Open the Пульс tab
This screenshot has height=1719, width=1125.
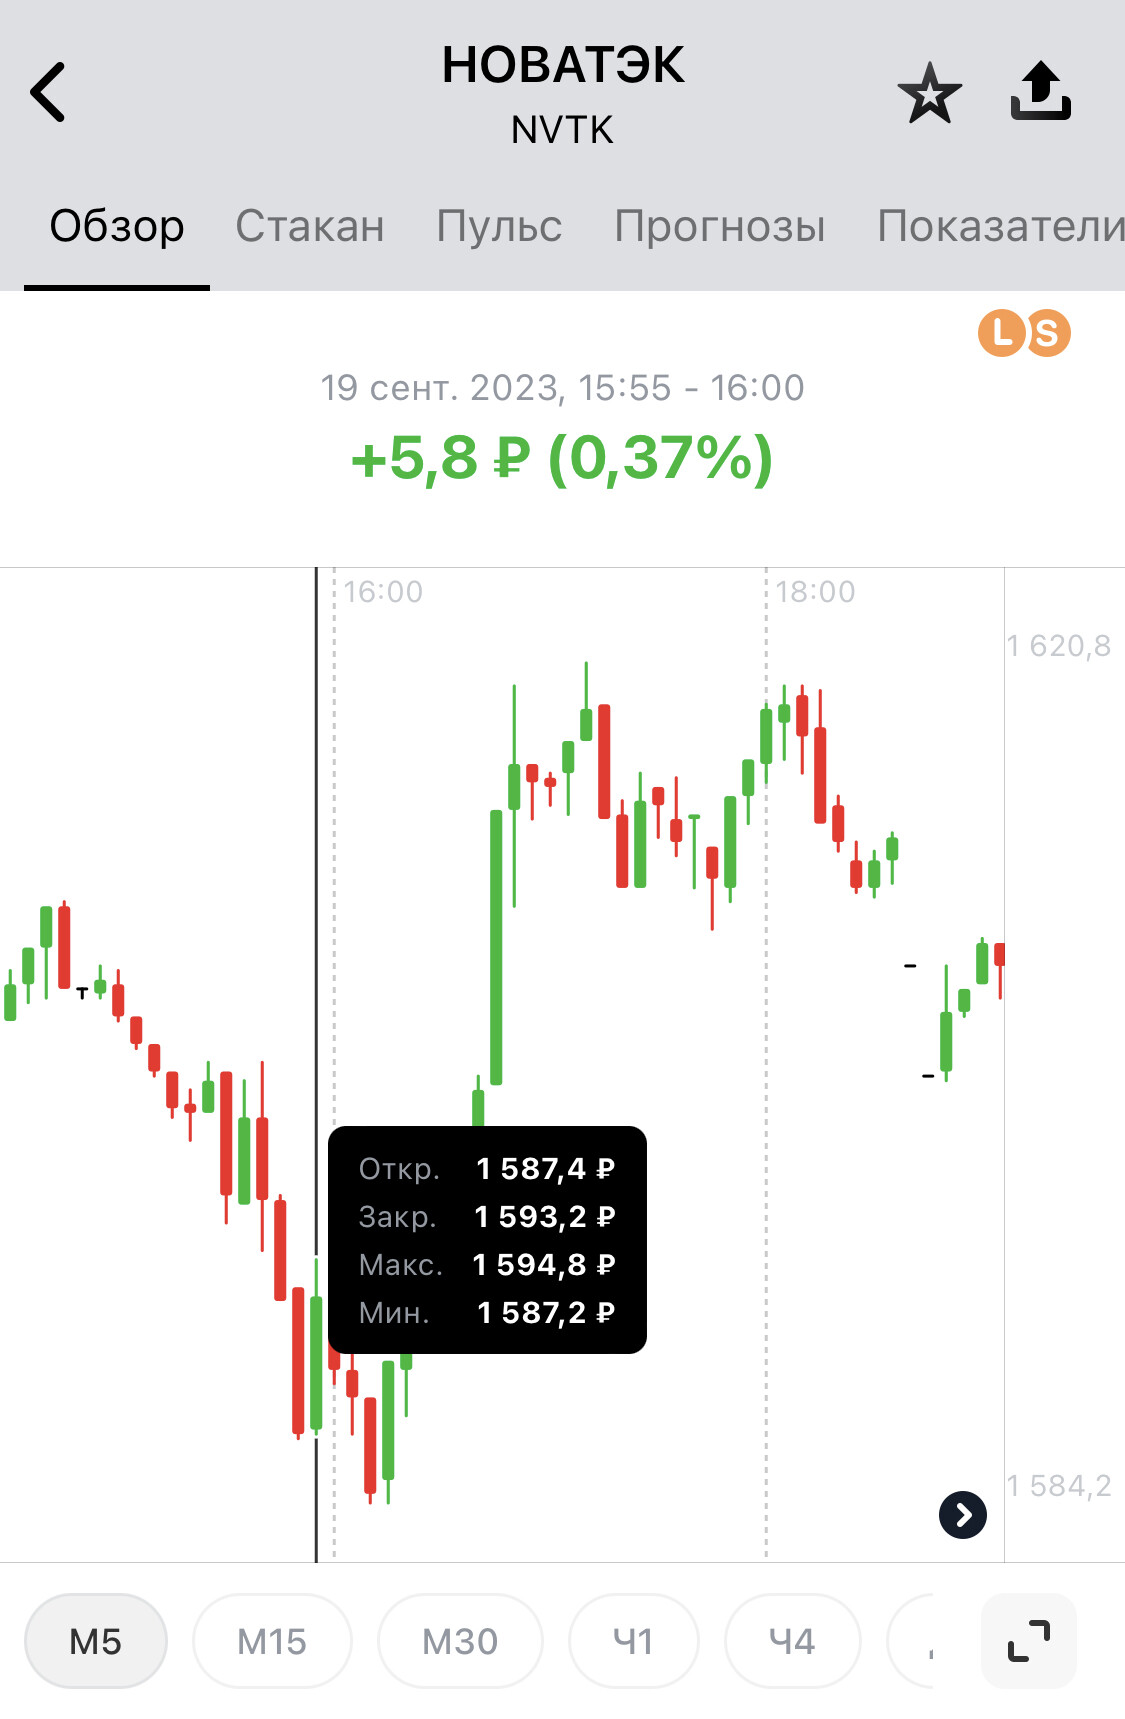click(x=499, y=226)
